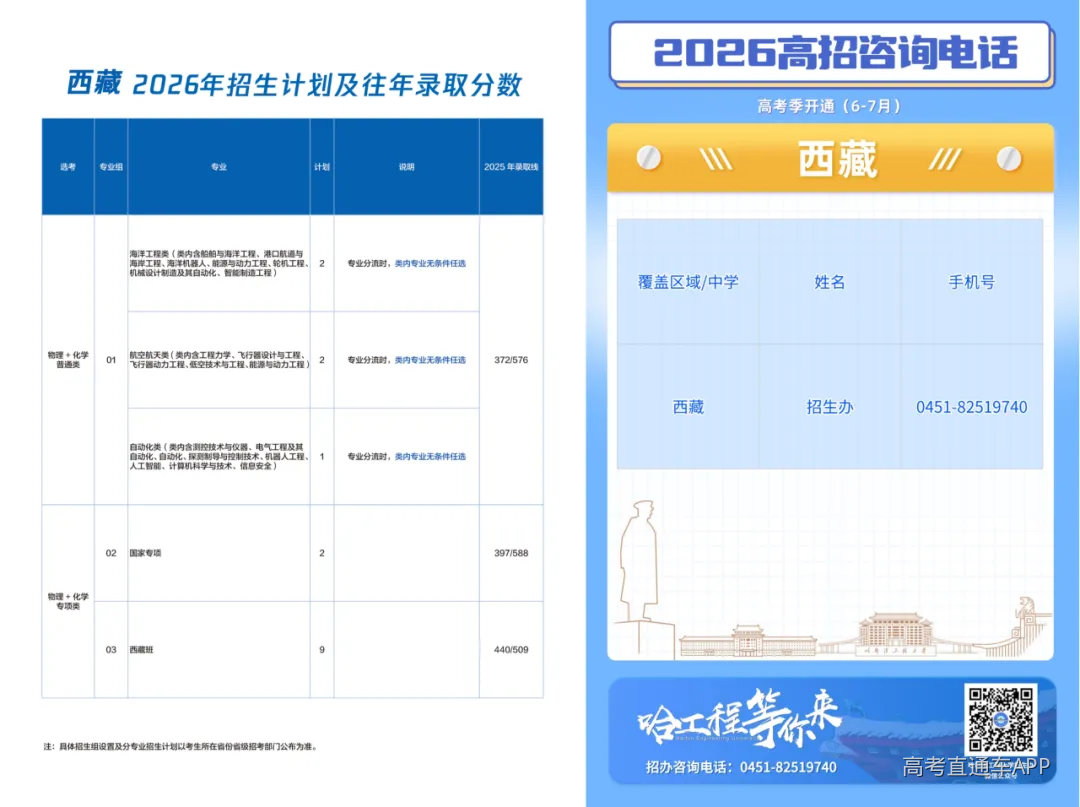1080x807 pixels.
Task: Click the 手机号 header cell
Action: (x=971, y=282)
